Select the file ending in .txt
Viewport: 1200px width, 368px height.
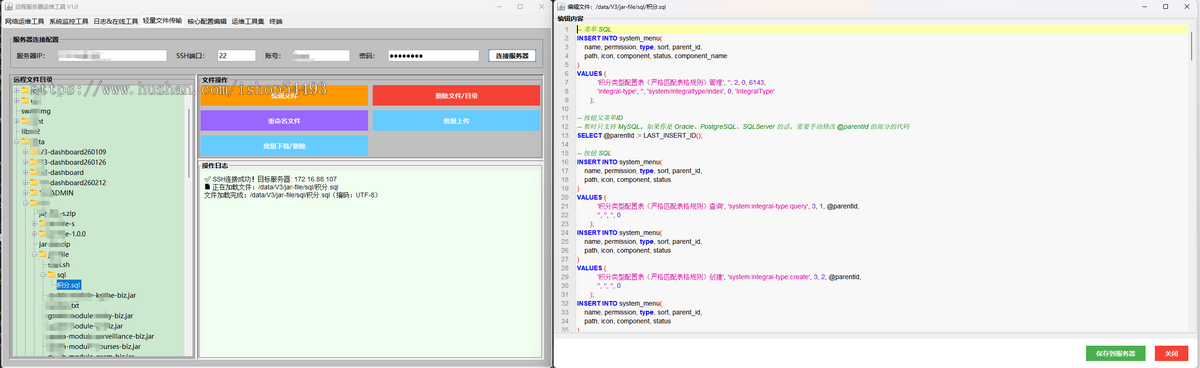click(62, 305)
